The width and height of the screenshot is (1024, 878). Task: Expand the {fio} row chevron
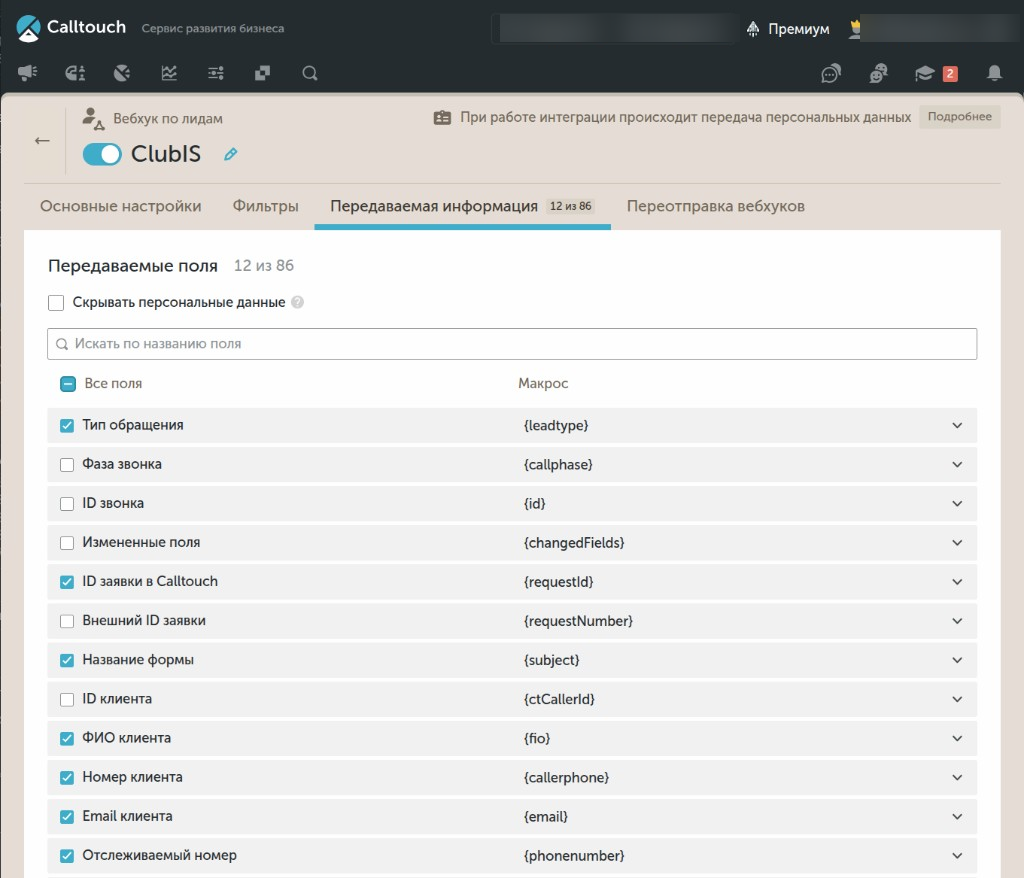coord(957,738)
